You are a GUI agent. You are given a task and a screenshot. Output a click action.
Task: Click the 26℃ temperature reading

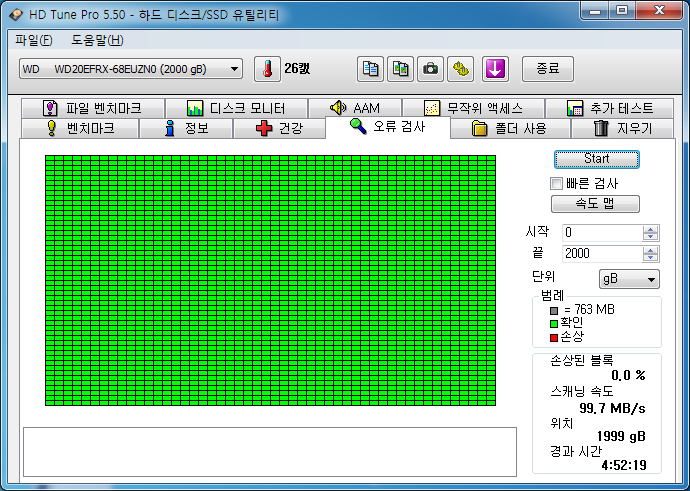[x=297, y=69]
